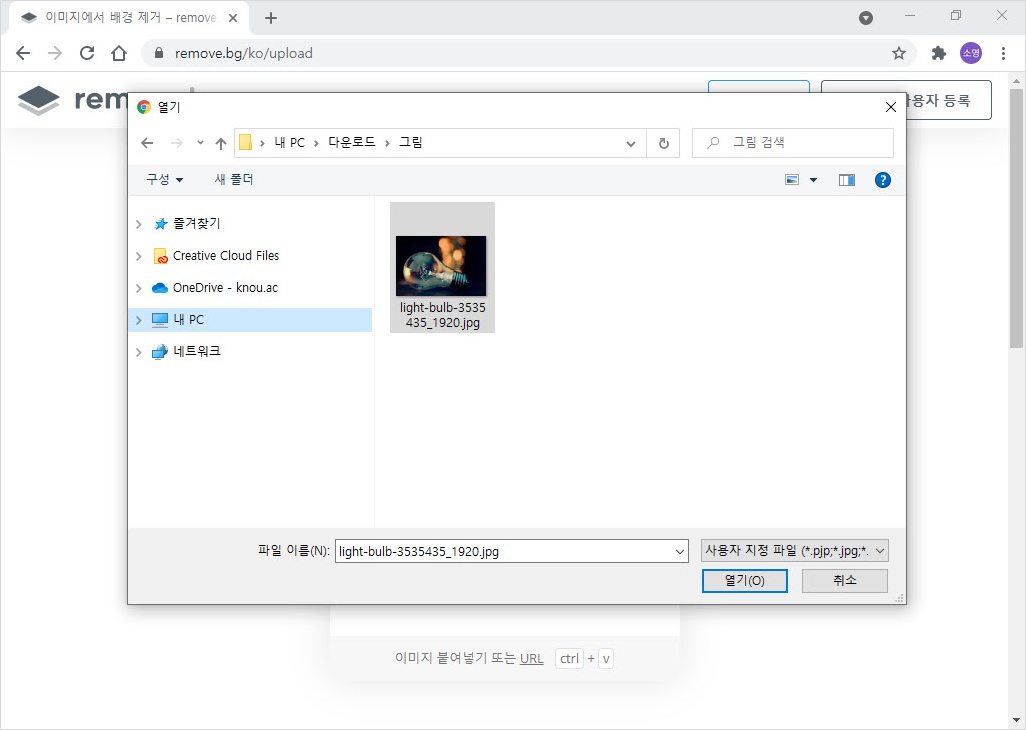Viewport: 1026px width, 730px height.
Task: Expand the 네트워크 tree node
Action: coord(139,353)
